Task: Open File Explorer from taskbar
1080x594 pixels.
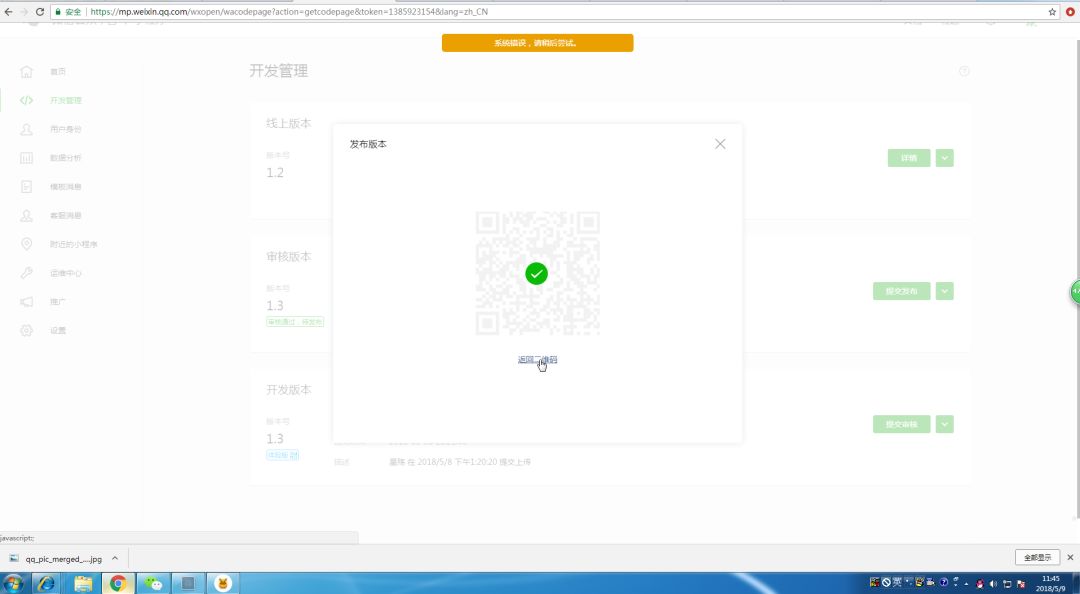Action: pos(83,584)
